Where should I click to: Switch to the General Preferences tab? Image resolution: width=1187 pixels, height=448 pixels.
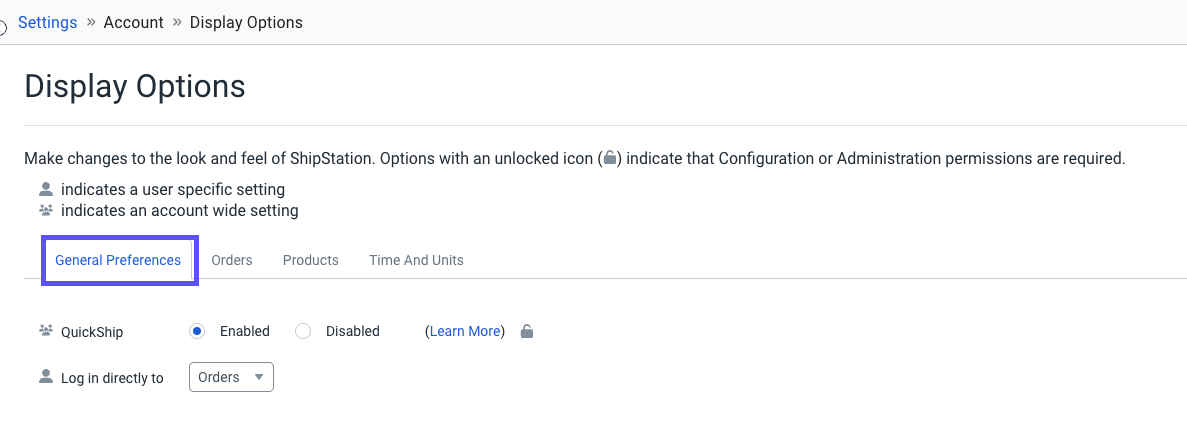pos(118,260)
